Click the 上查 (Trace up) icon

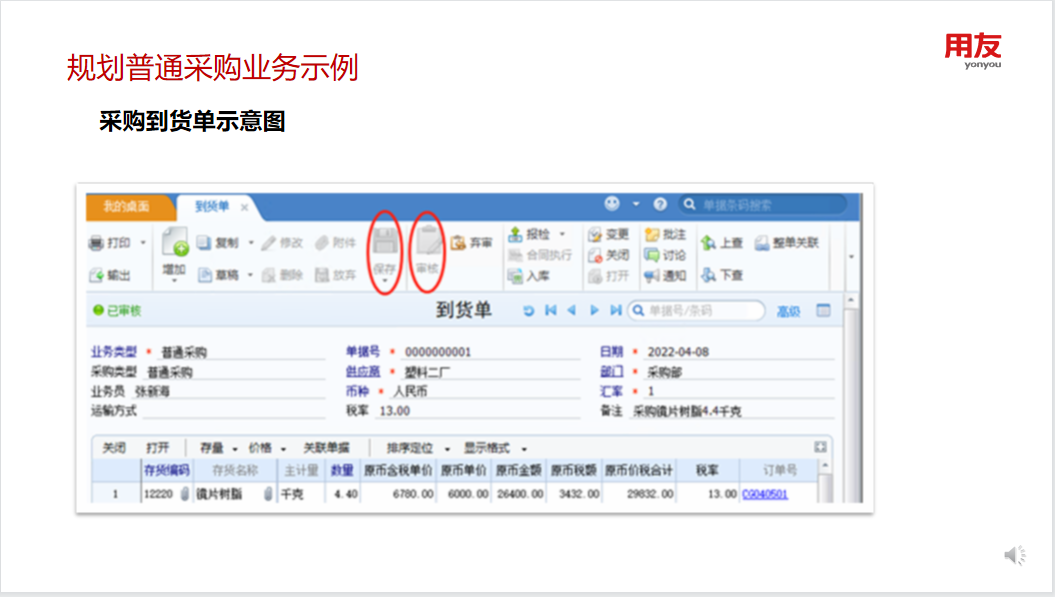708,243
